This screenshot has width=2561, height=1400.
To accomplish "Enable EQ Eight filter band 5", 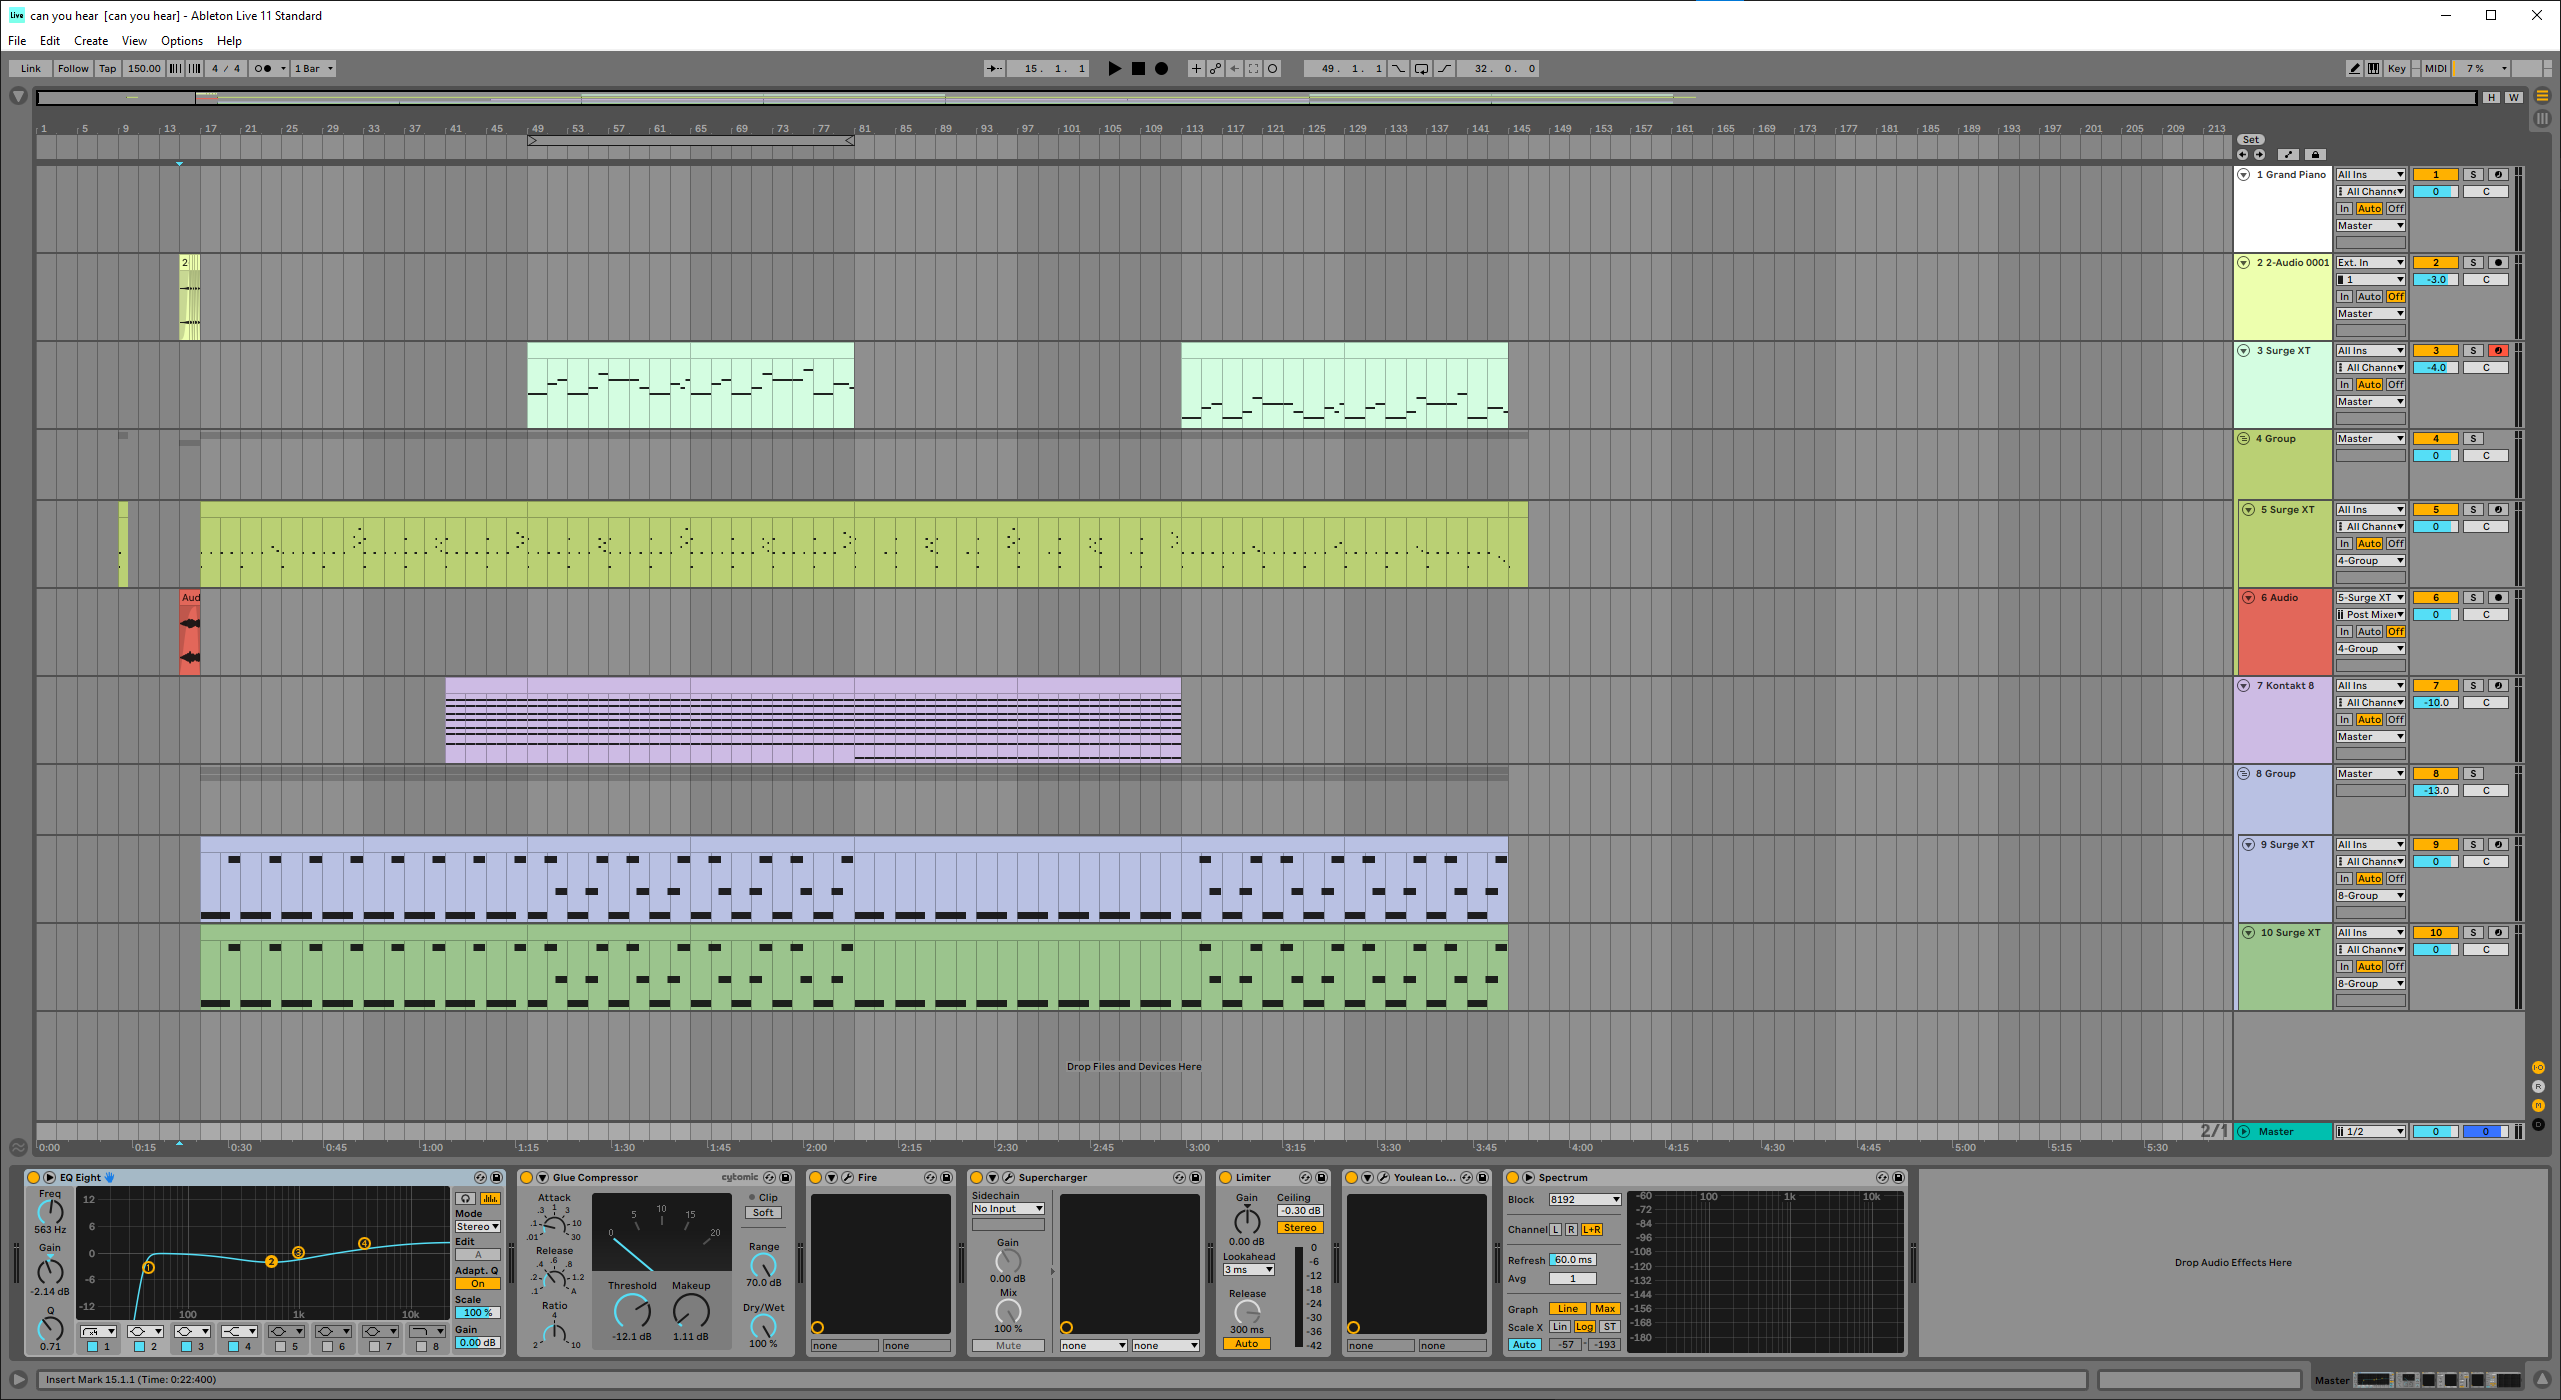I will click(280, 1347).
